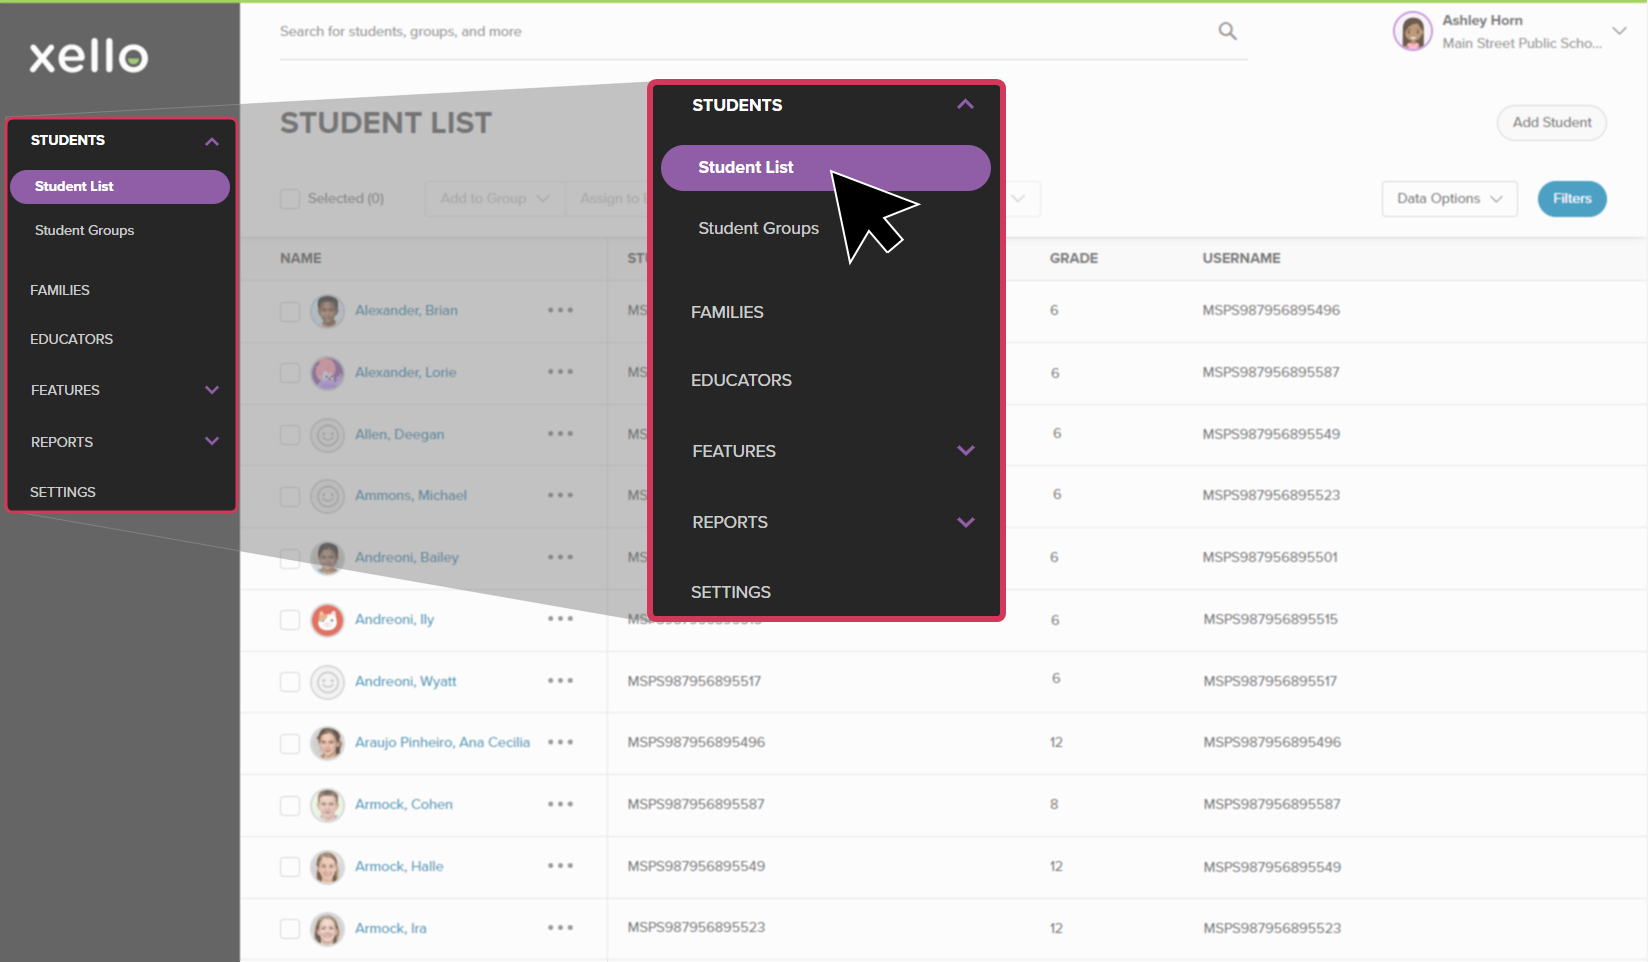
Task: Open the three-dot menu for Andreoni, Bailey
Action: coord(560,557)
